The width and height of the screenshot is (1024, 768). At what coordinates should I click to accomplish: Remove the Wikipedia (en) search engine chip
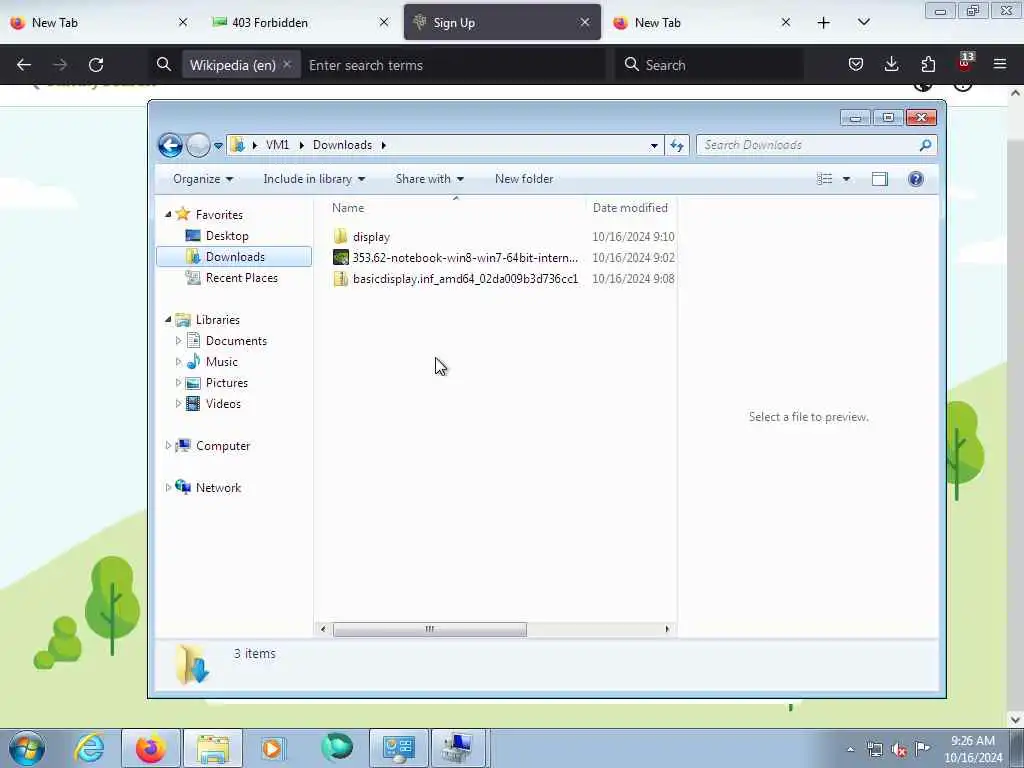pyautogui.click(x=287, y=64)
